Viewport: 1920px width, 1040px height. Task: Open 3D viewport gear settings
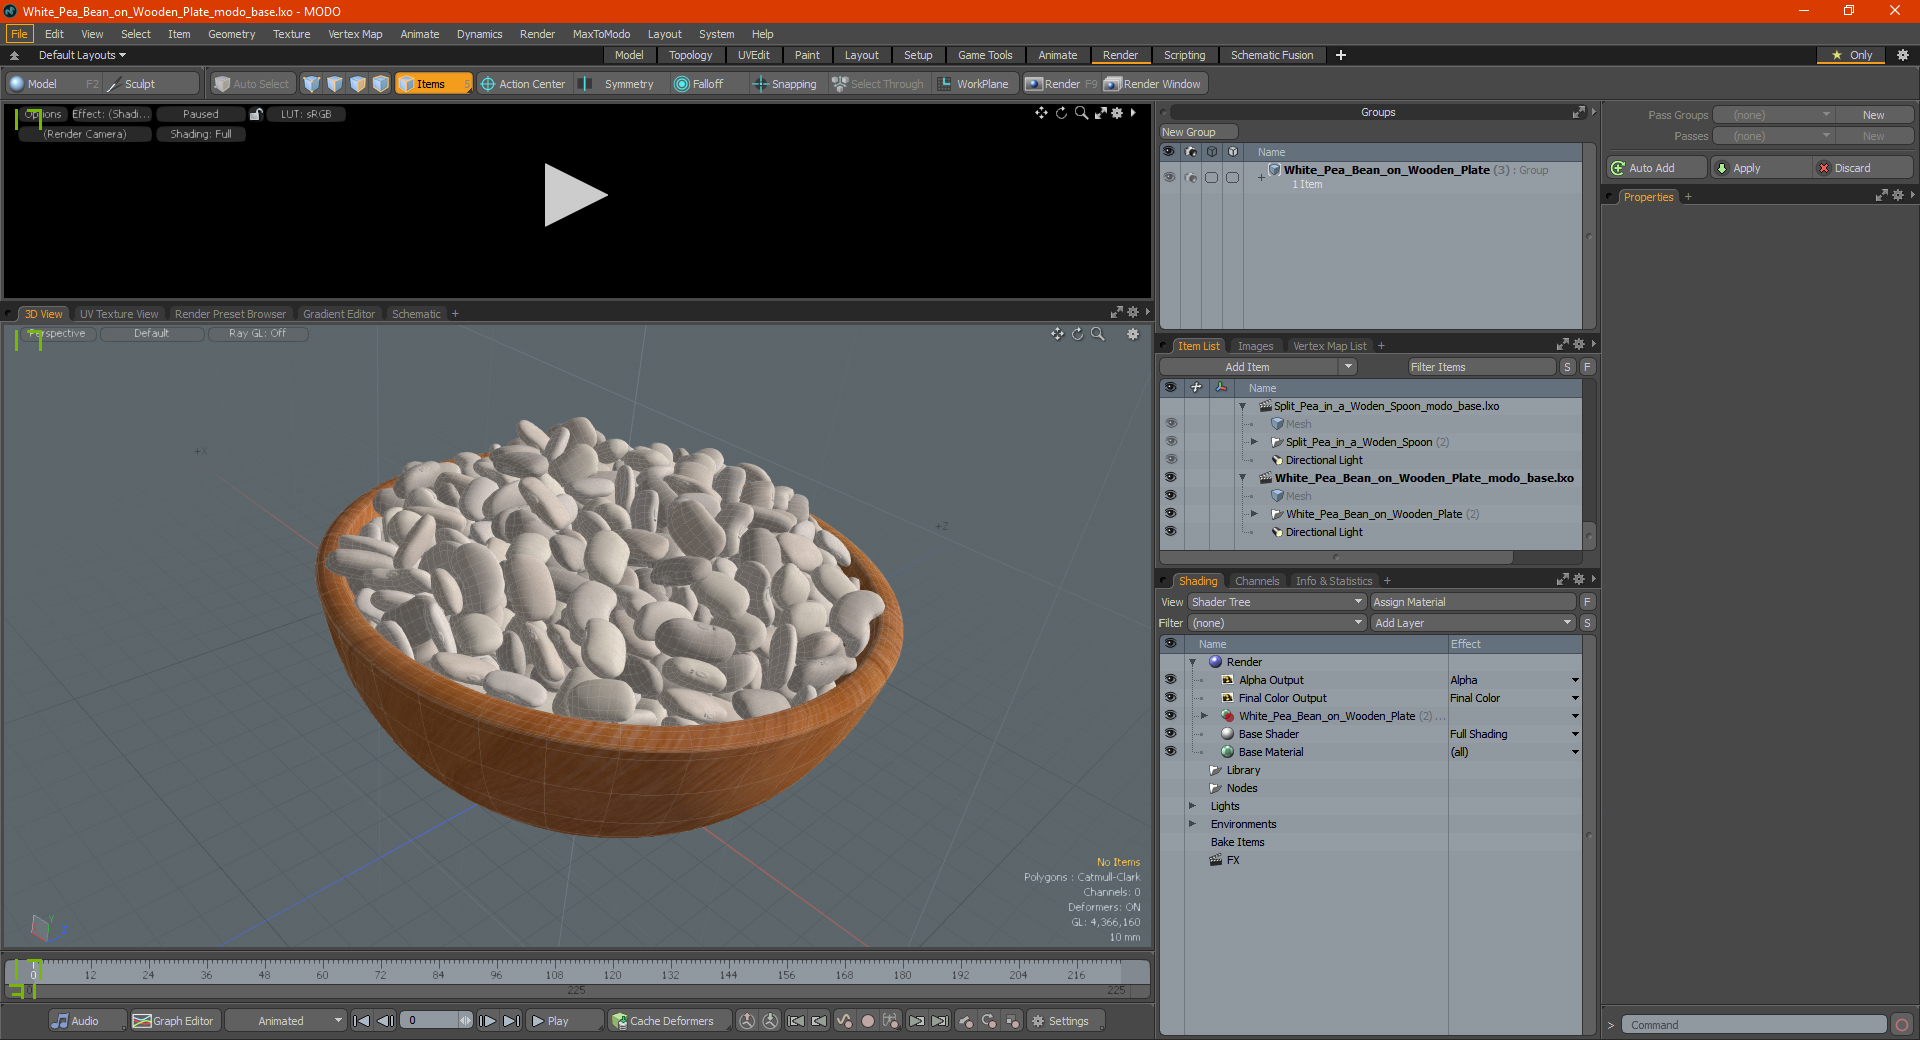click(x=1133, y=334)
